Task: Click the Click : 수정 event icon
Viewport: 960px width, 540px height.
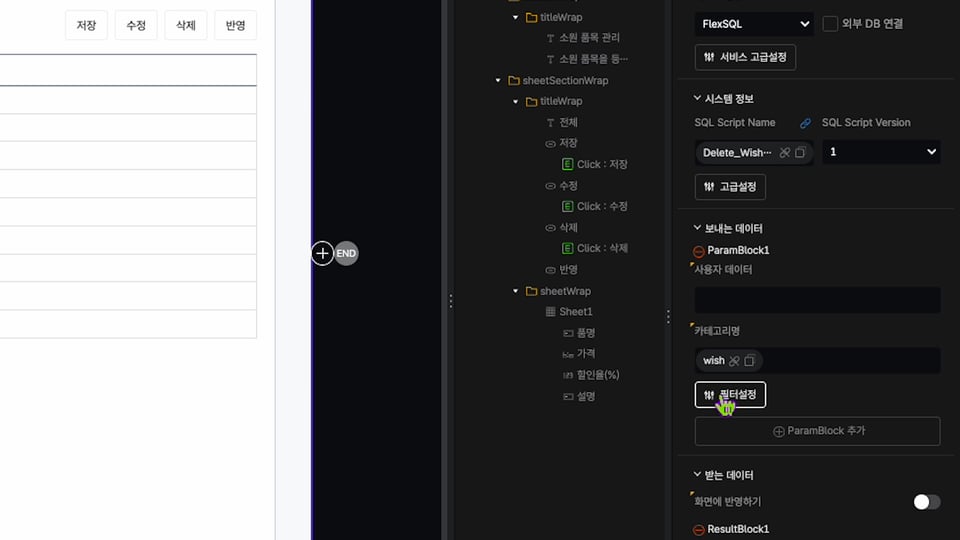Action: (x=568, y=206)
